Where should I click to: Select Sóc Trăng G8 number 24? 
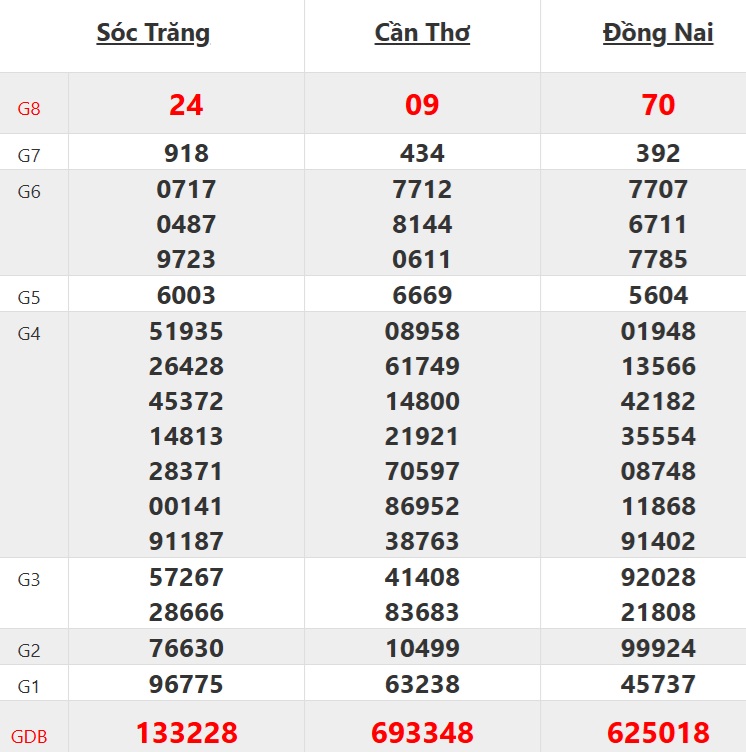click(x=186, y=105)
